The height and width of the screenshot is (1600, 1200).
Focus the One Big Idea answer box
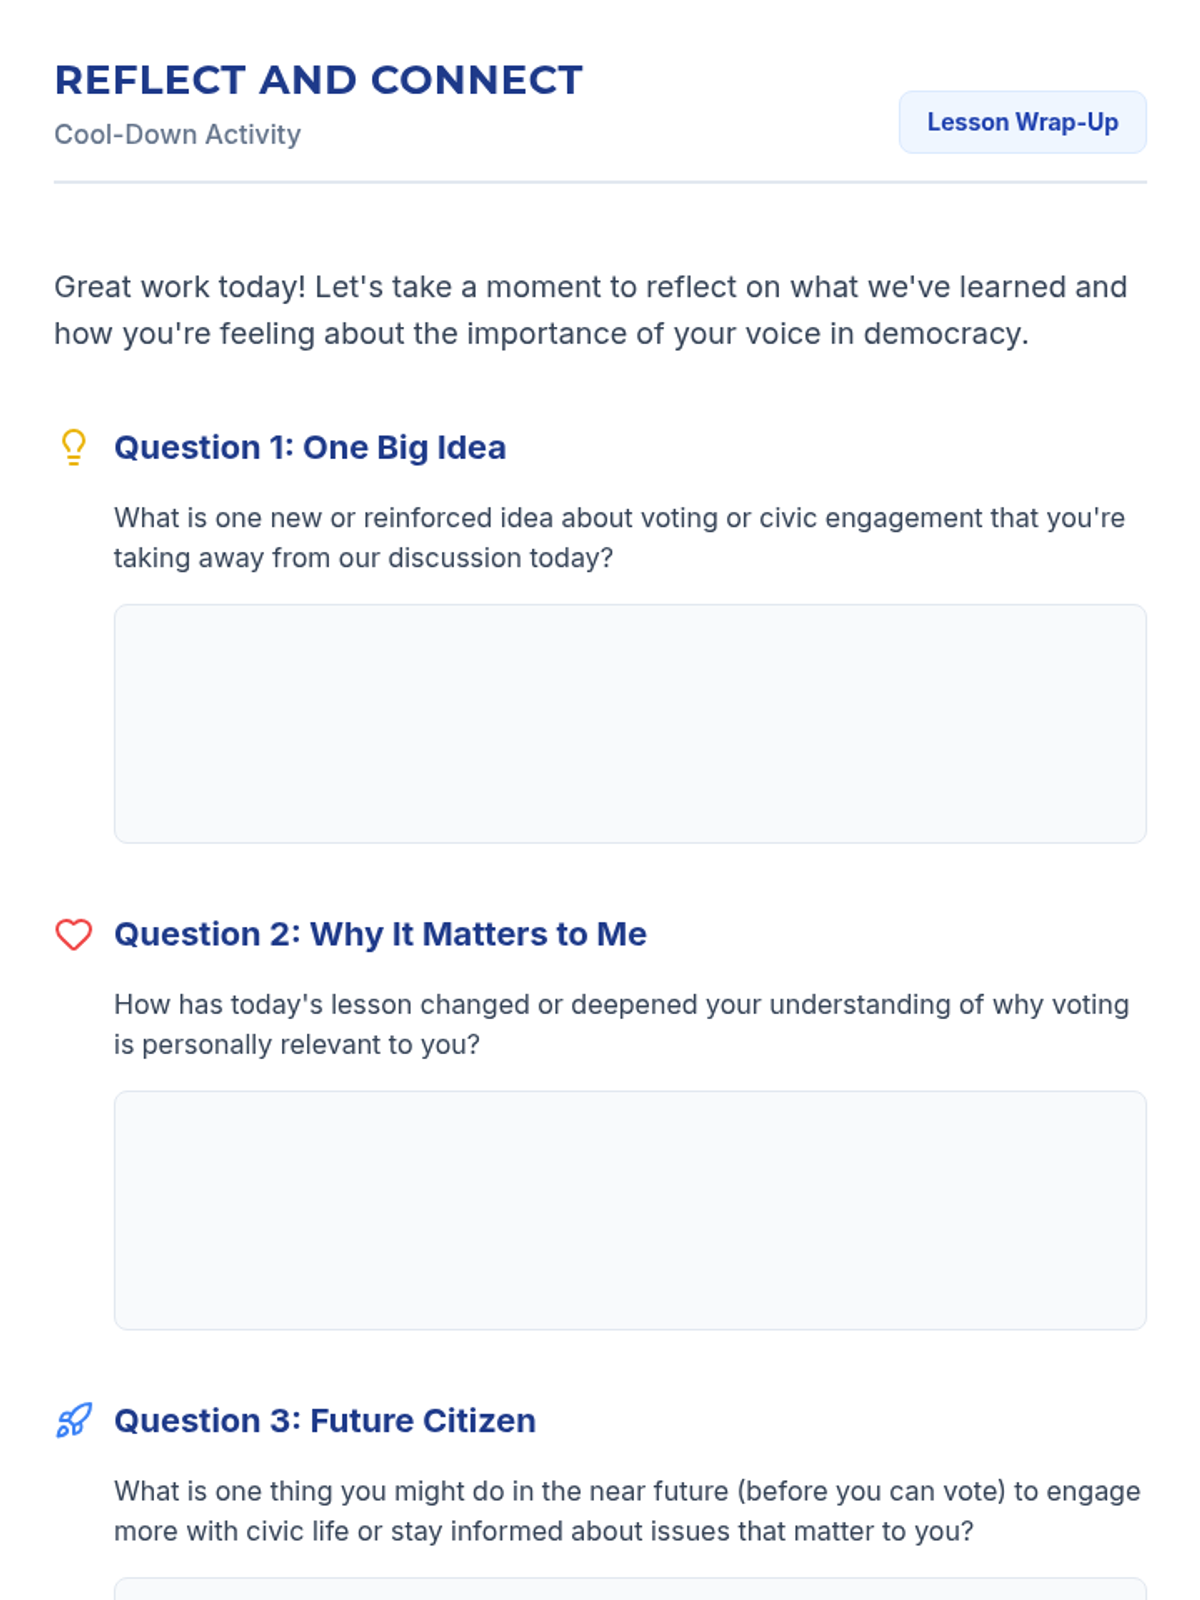coord(630,723)
